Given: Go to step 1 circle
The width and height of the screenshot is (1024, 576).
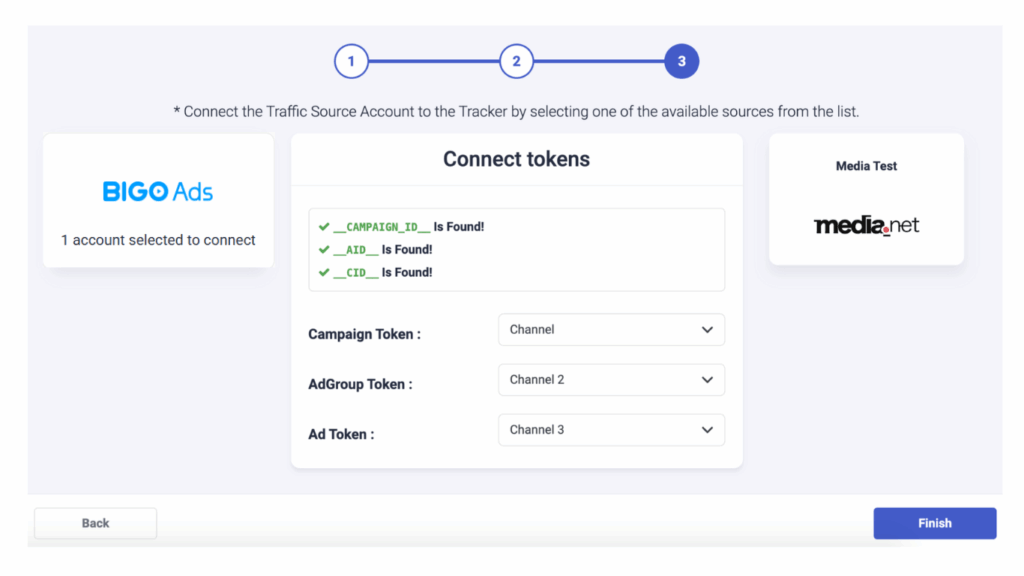Looking at the screenshot, I should (351, 61).
